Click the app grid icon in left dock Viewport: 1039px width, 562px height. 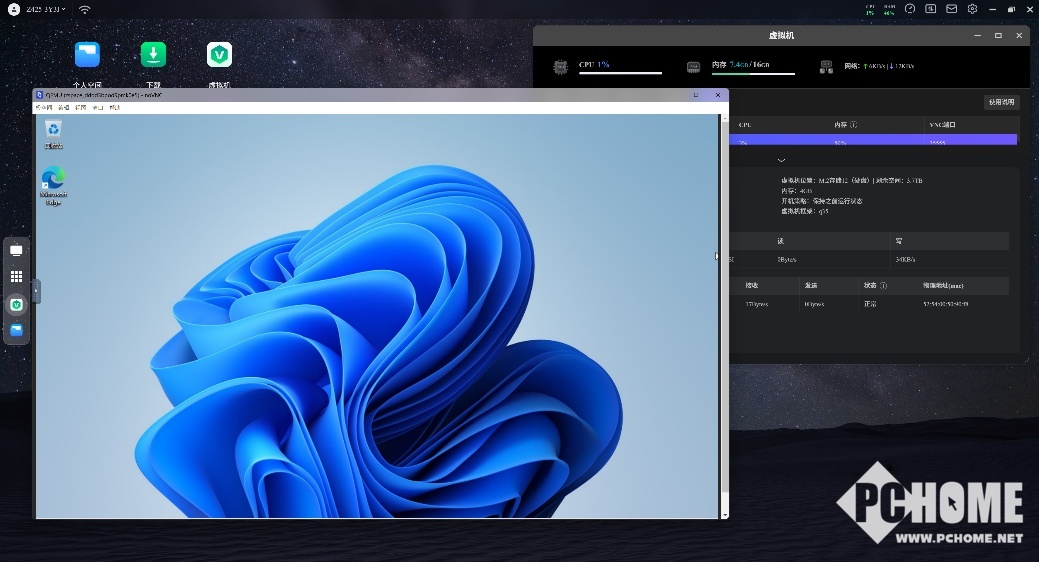point(16,276)
